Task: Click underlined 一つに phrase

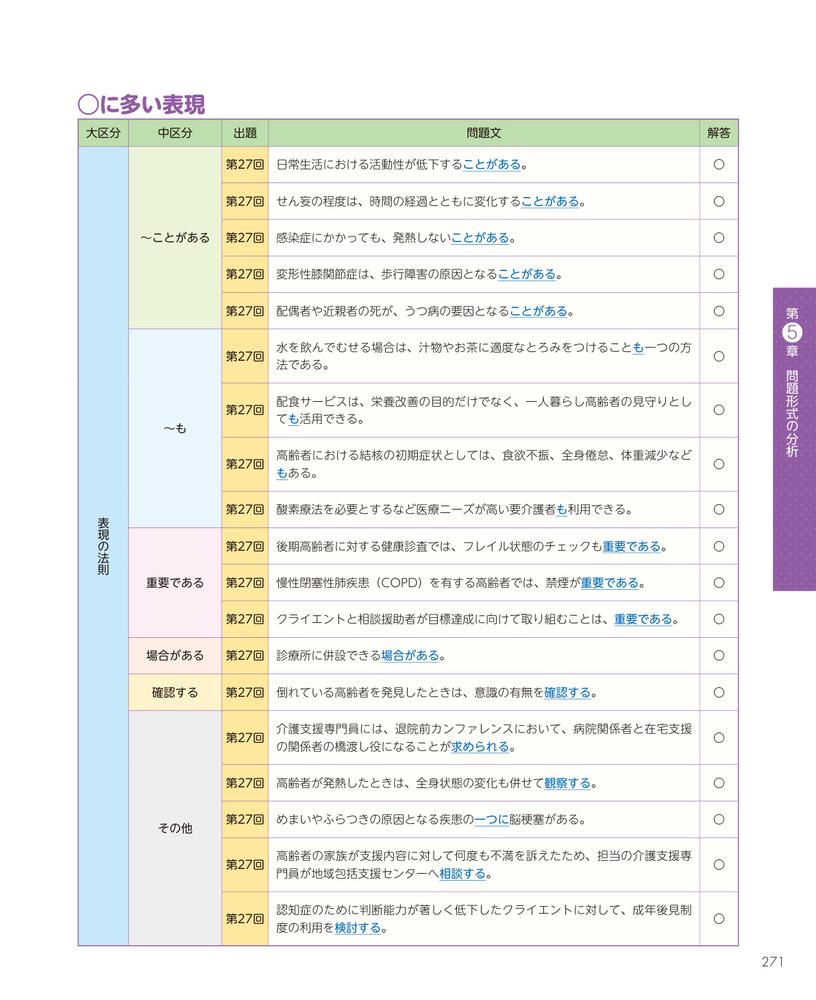Action: point(491,820)
